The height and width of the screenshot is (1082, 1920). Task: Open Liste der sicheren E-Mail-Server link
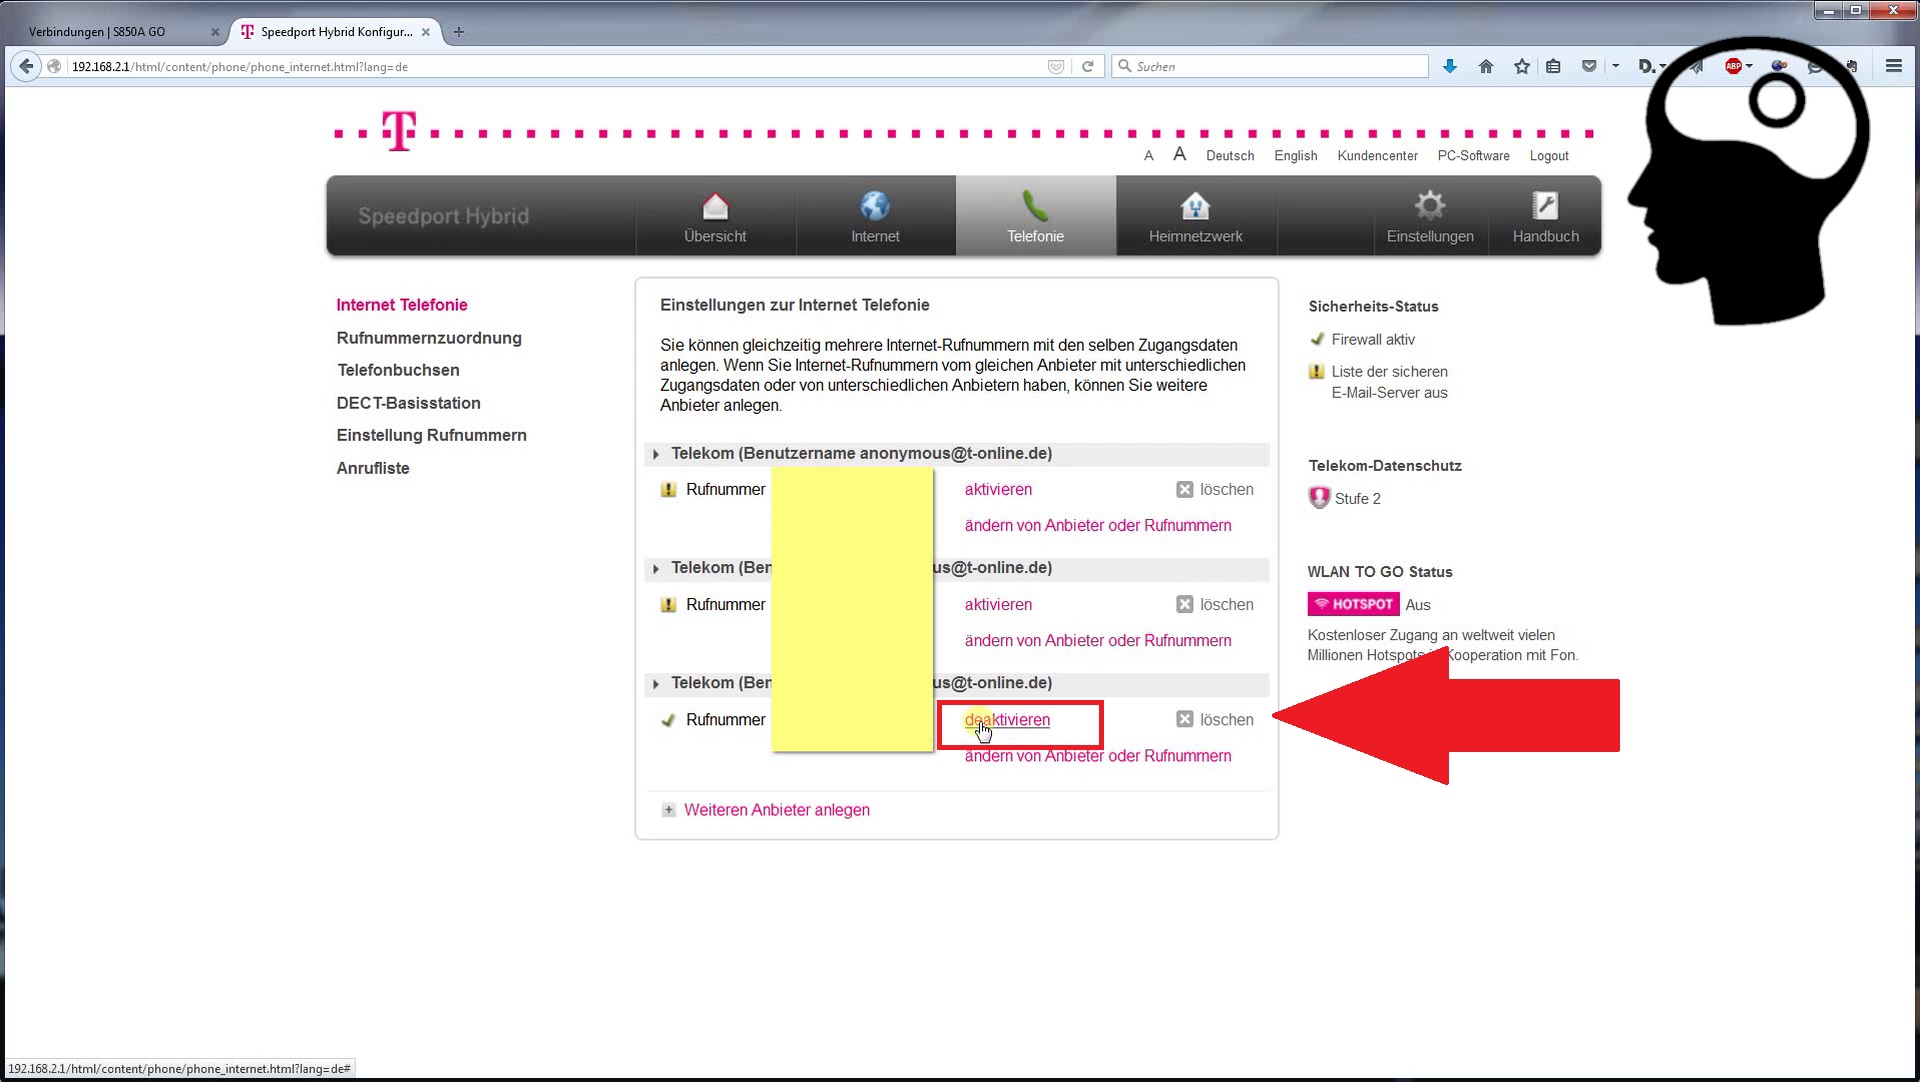click(1389, 382)
